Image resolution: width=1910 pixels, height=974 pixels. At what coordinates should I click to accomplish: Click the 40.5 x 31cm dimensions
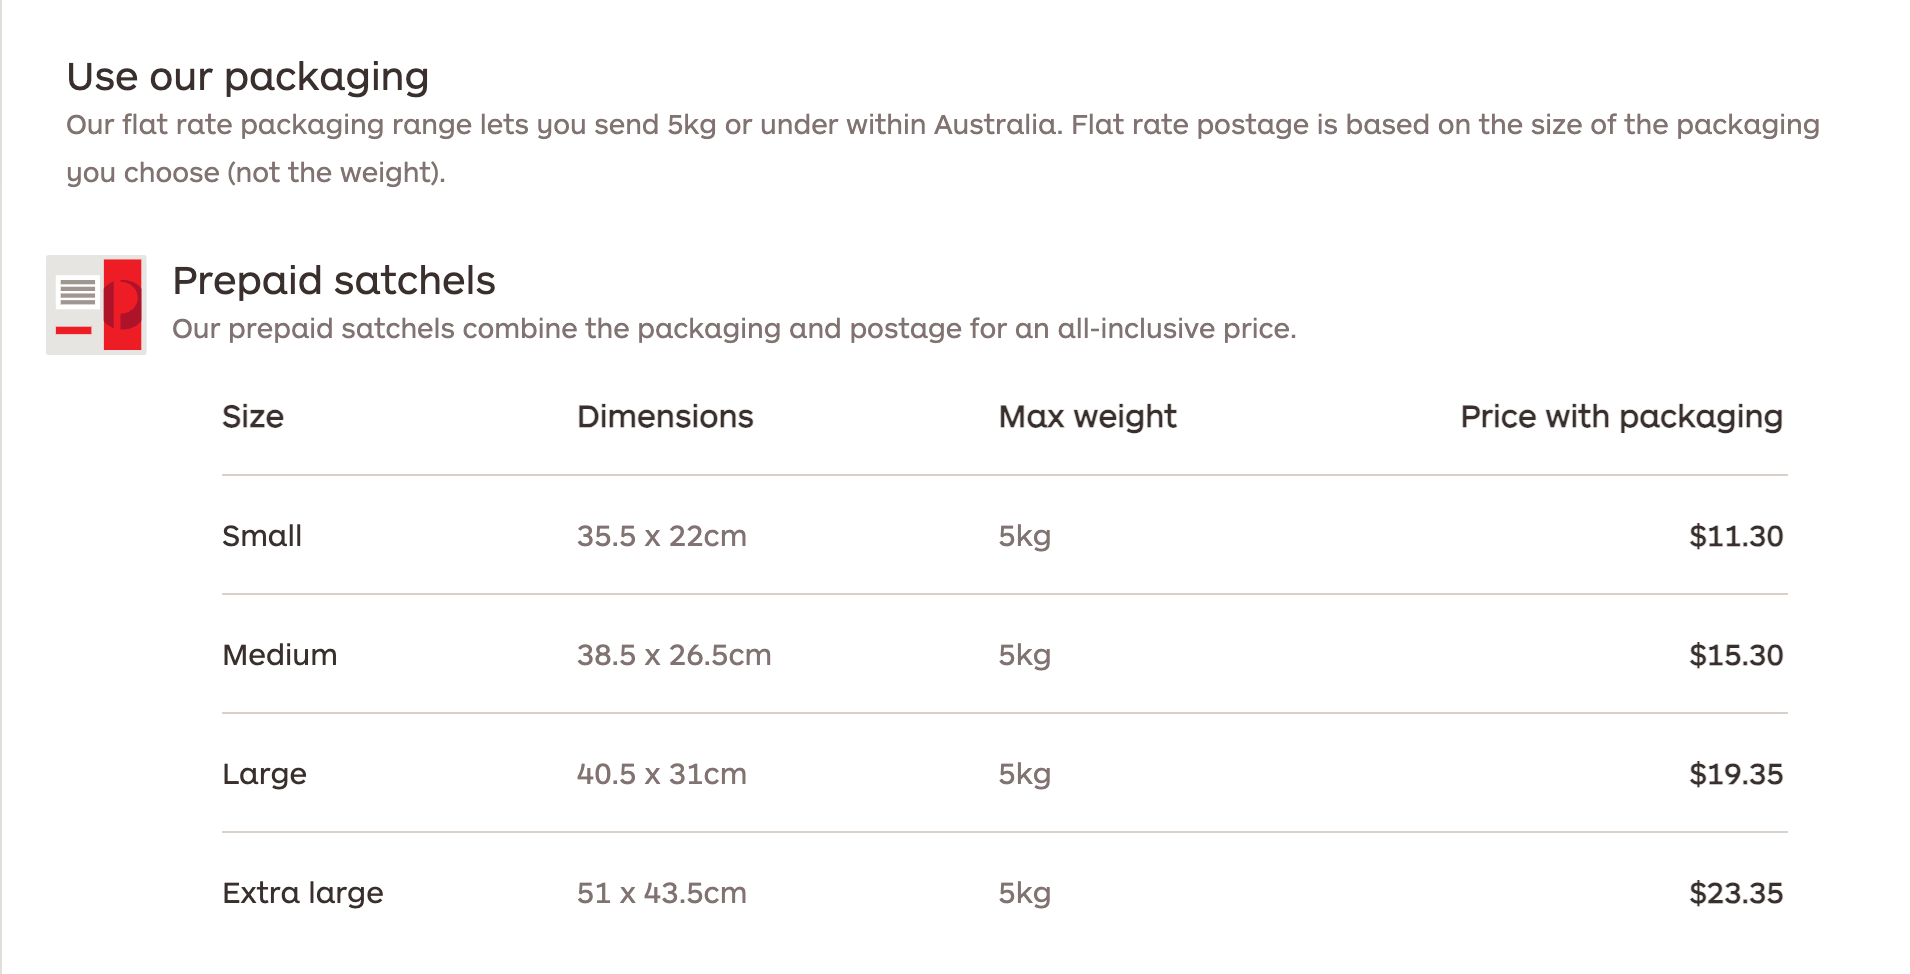pyautogui.click(x=662, y=774)
